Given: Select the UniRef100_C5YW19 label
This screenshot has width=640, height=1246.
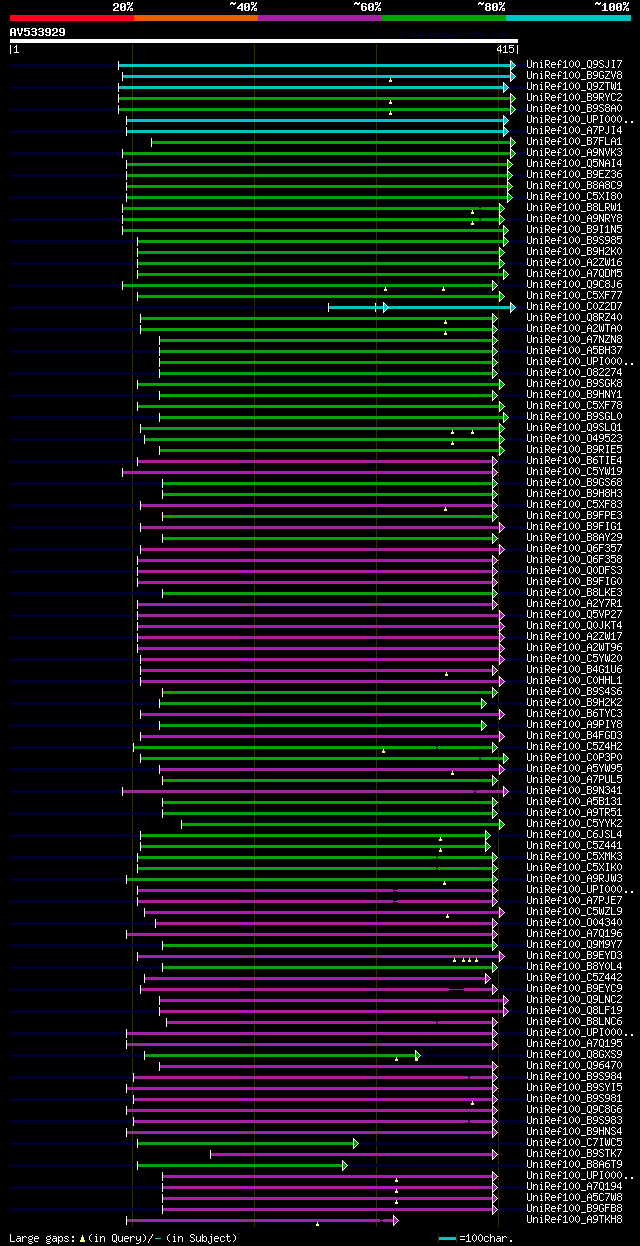Looking at the screenshot, I should [574, 471].
